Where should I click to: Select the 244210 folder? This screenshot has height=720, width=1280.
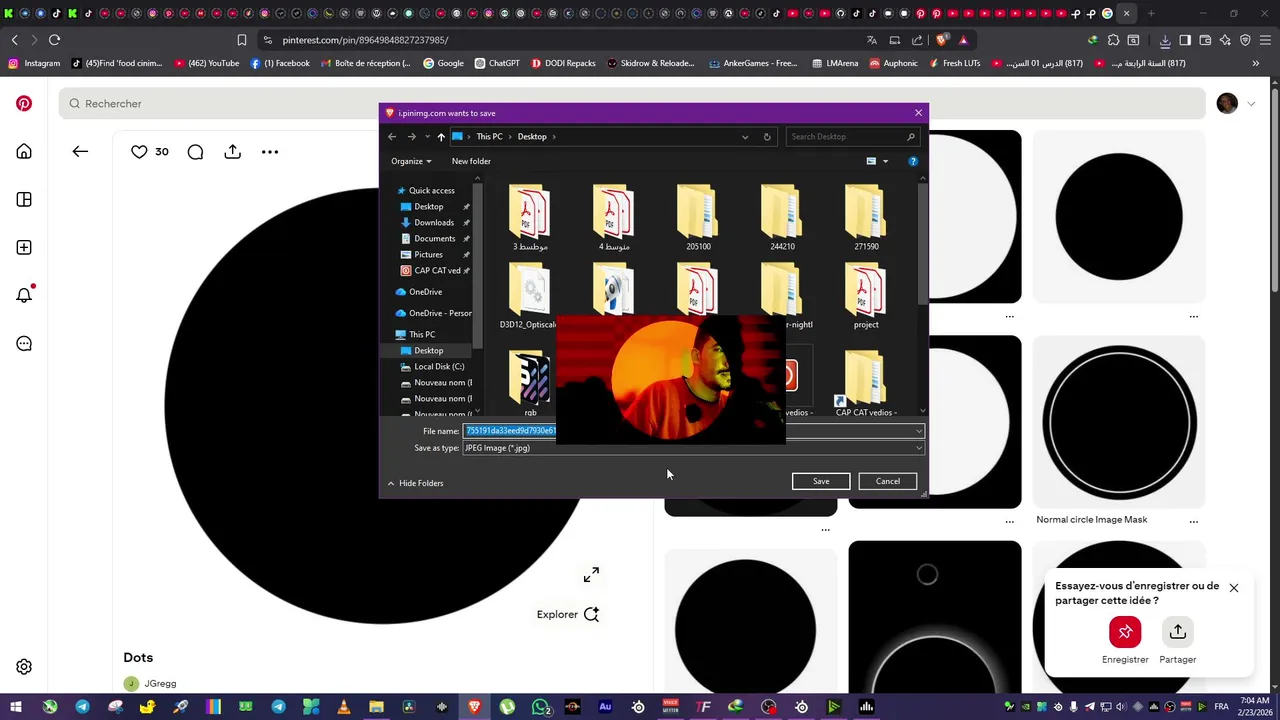point(782,218)
